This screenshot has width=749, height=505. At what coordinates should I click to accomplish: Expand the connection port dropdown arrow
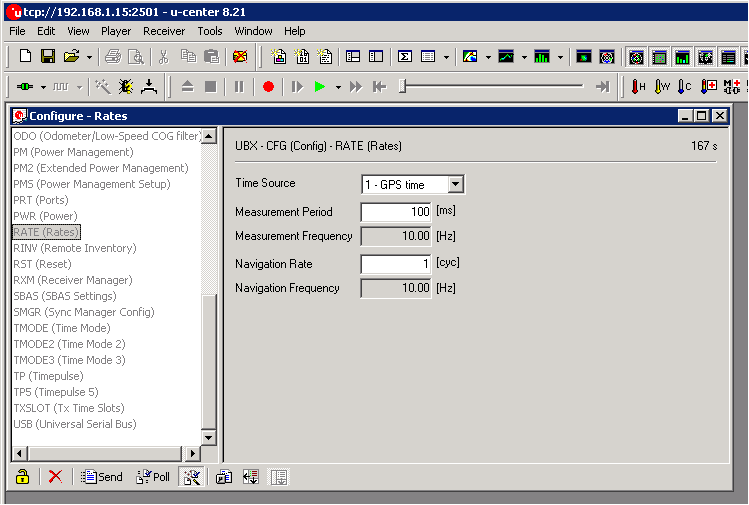[x=43, y=87]
